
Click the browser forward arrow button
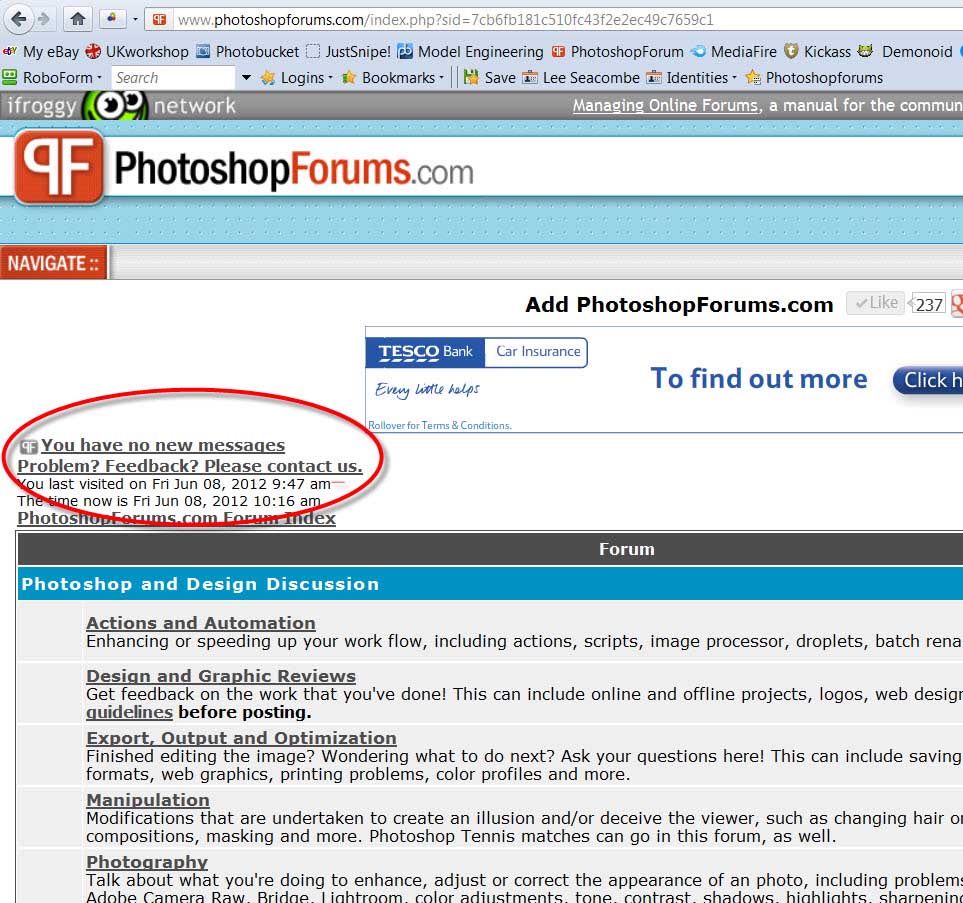point(44,19)
